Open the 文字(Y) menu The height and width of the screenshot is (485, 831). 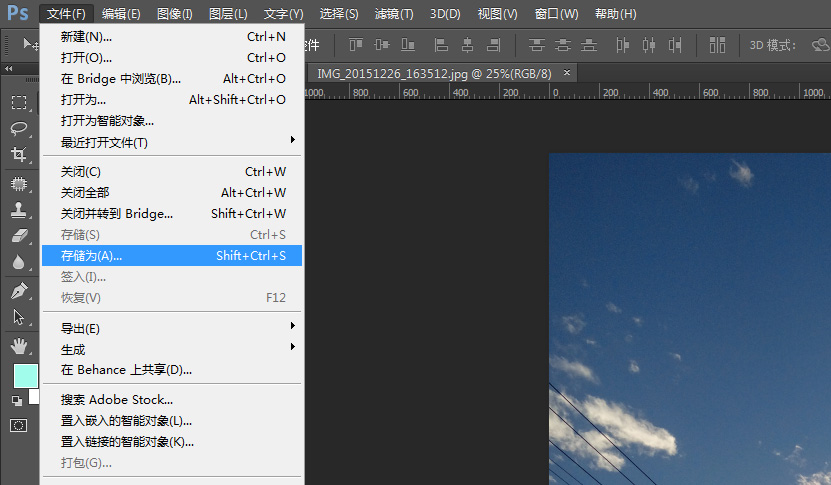pos(284,14)
